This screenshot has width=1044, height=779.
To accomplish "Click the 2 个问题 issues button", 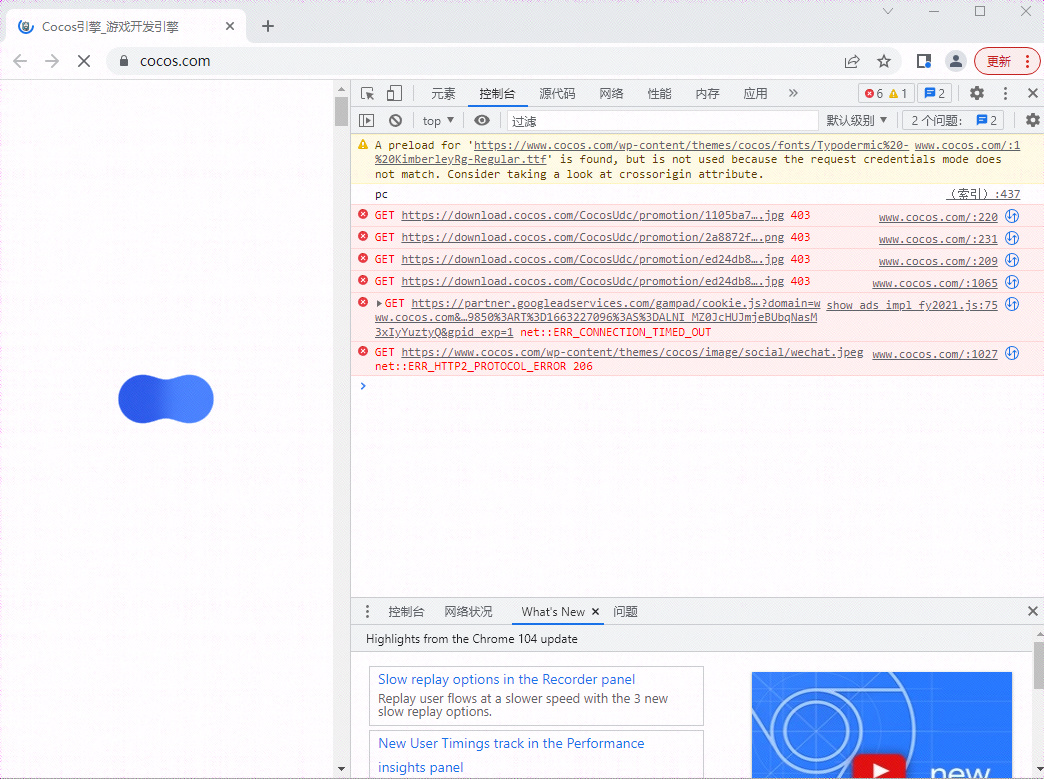I will 953,121.
